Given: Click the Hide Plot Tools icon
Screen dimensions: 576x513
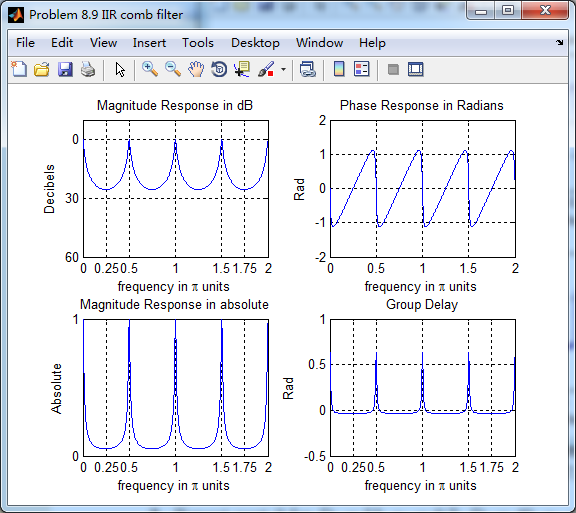Looking at the screenshot, I should pos(393,69).
